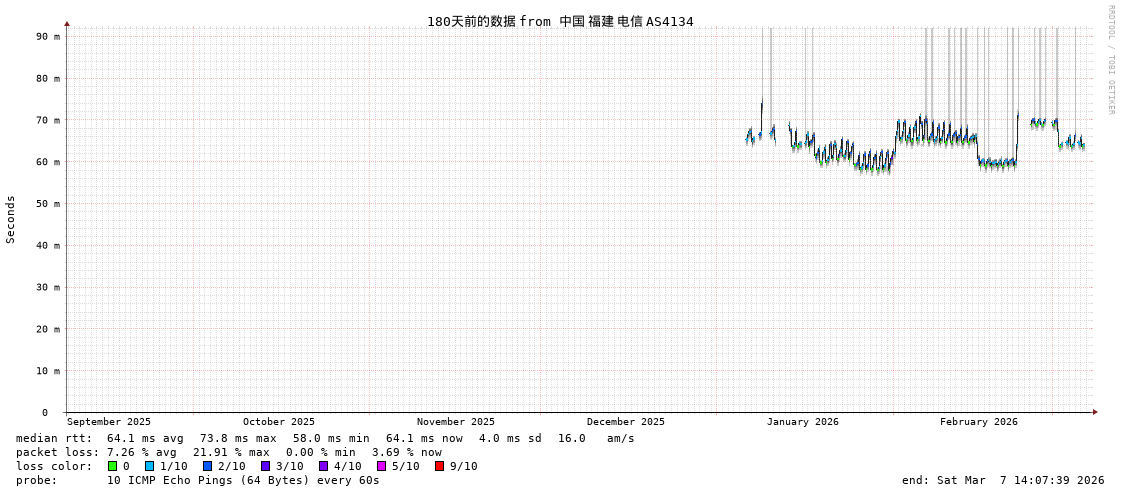Click the red 9/10 loss swatch
The height and width of the screenshot is (494, 1121).
439,466
